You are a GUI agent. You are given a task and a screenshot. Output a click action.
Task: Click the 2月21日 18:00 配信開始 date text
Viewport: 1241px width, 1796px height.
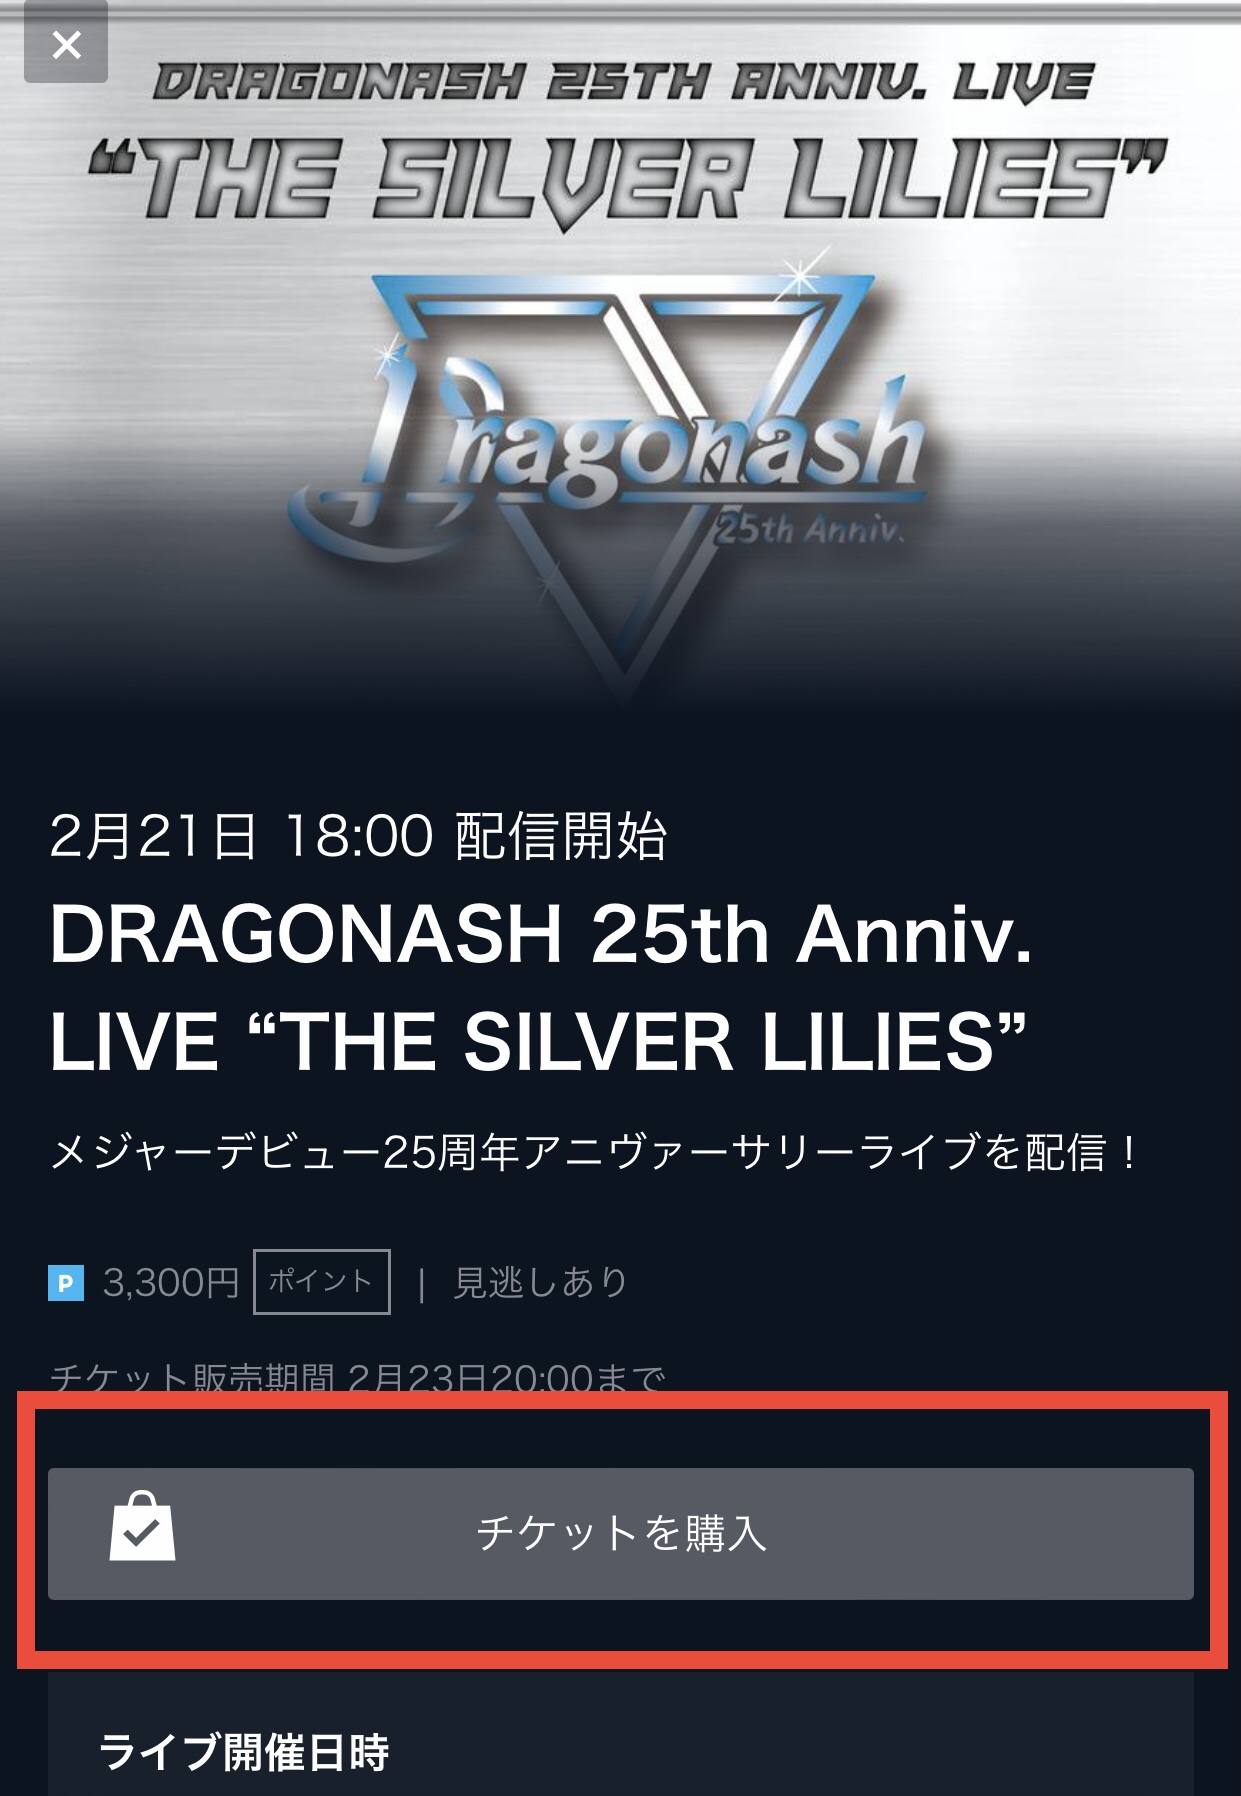pyautogui.click(x=358, y=836)
